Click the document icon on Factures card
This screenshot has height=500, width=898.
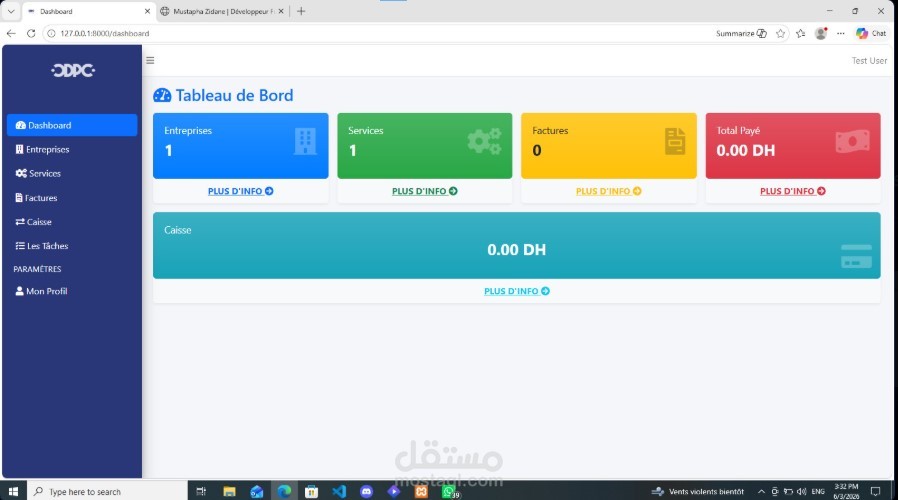[675, 141]
